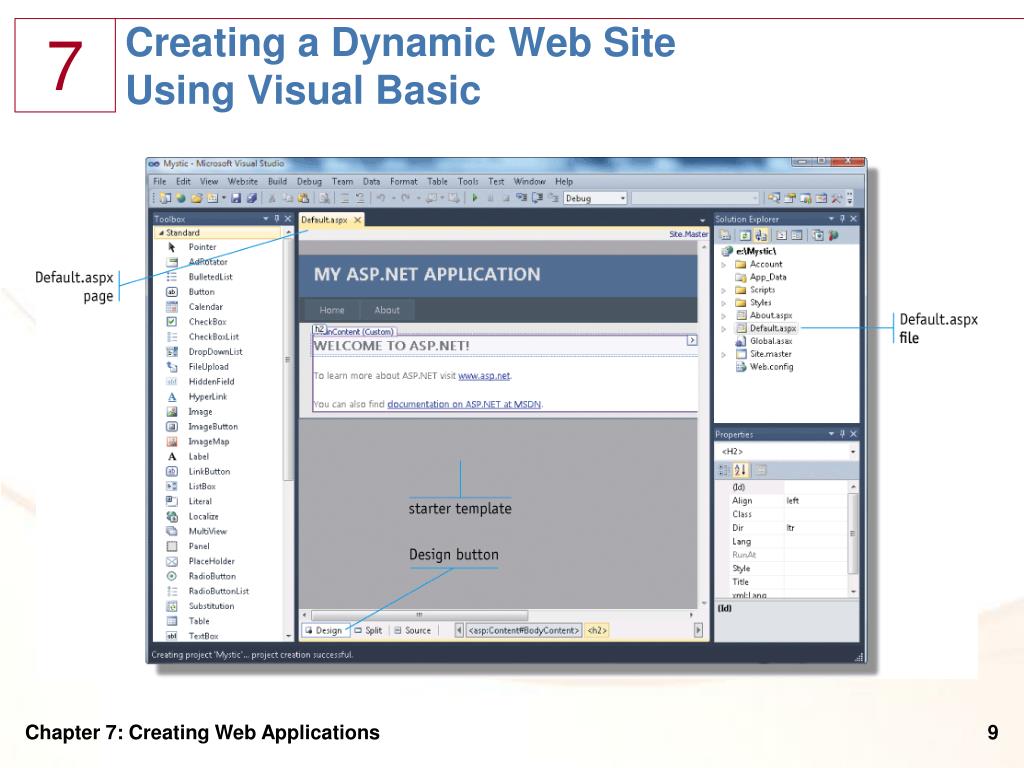Viewport: 1024px width, 768px height.
Task: Start debugging with the green play icon
Action: 475,198
